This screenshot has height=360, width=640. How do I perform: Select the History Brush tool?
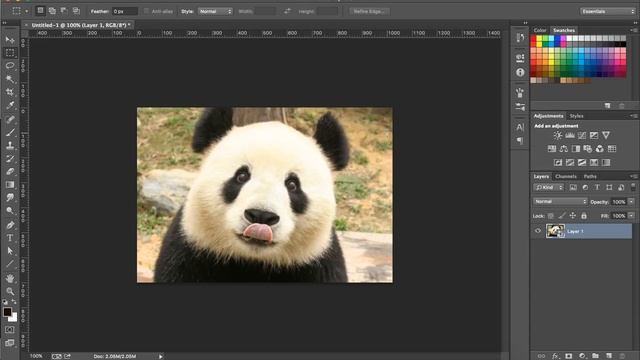10,158
